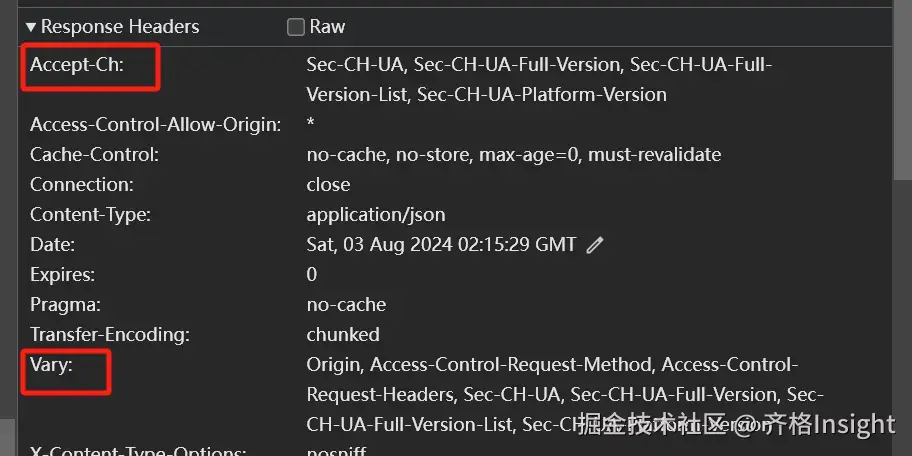Click the pencil edit icon beside Date
Image resolution: width=912 pixels, height=456 pixels.
click(595, 245)
